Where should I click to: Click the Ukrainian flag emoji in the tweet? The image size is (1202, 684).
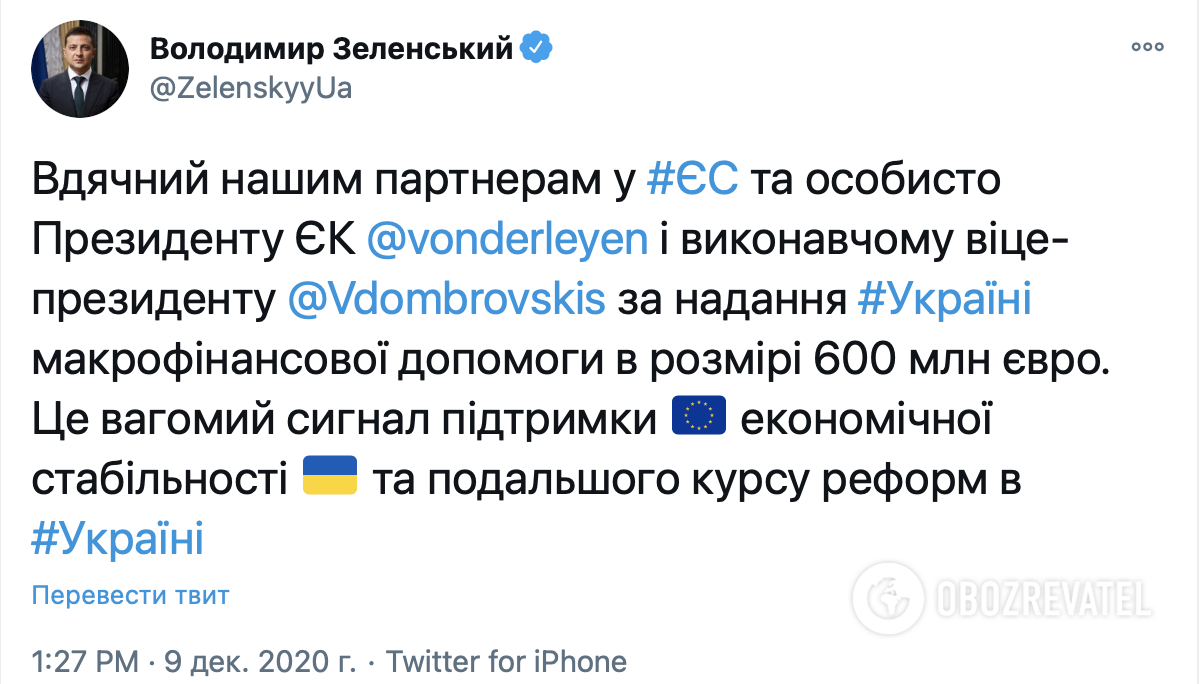[x=331, y=476]
